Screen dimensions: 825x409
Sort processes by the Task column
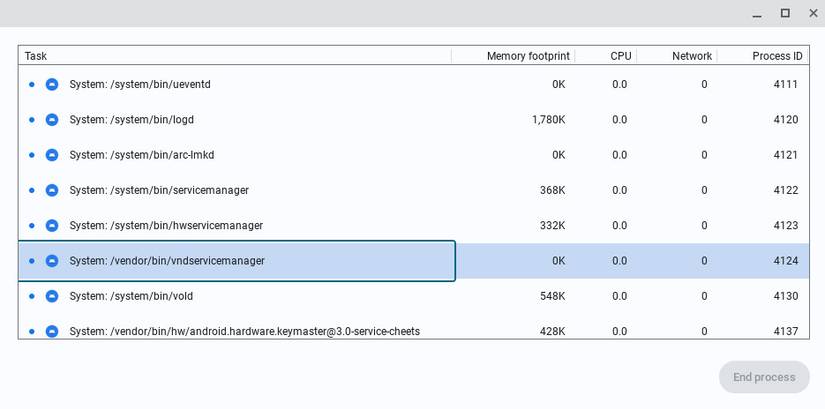click(36, 56)
